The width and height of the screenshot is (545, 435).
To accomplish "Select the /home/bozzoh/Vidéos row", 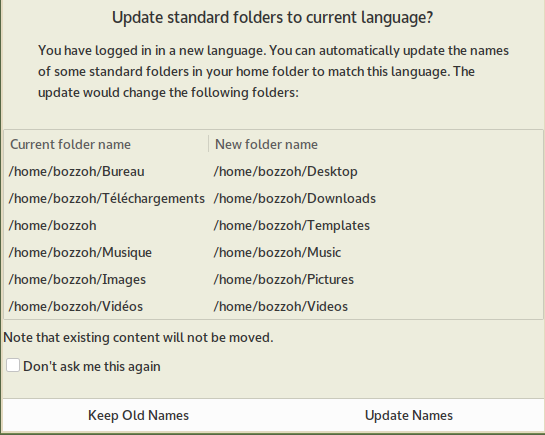I will click(x=273, y=306).
